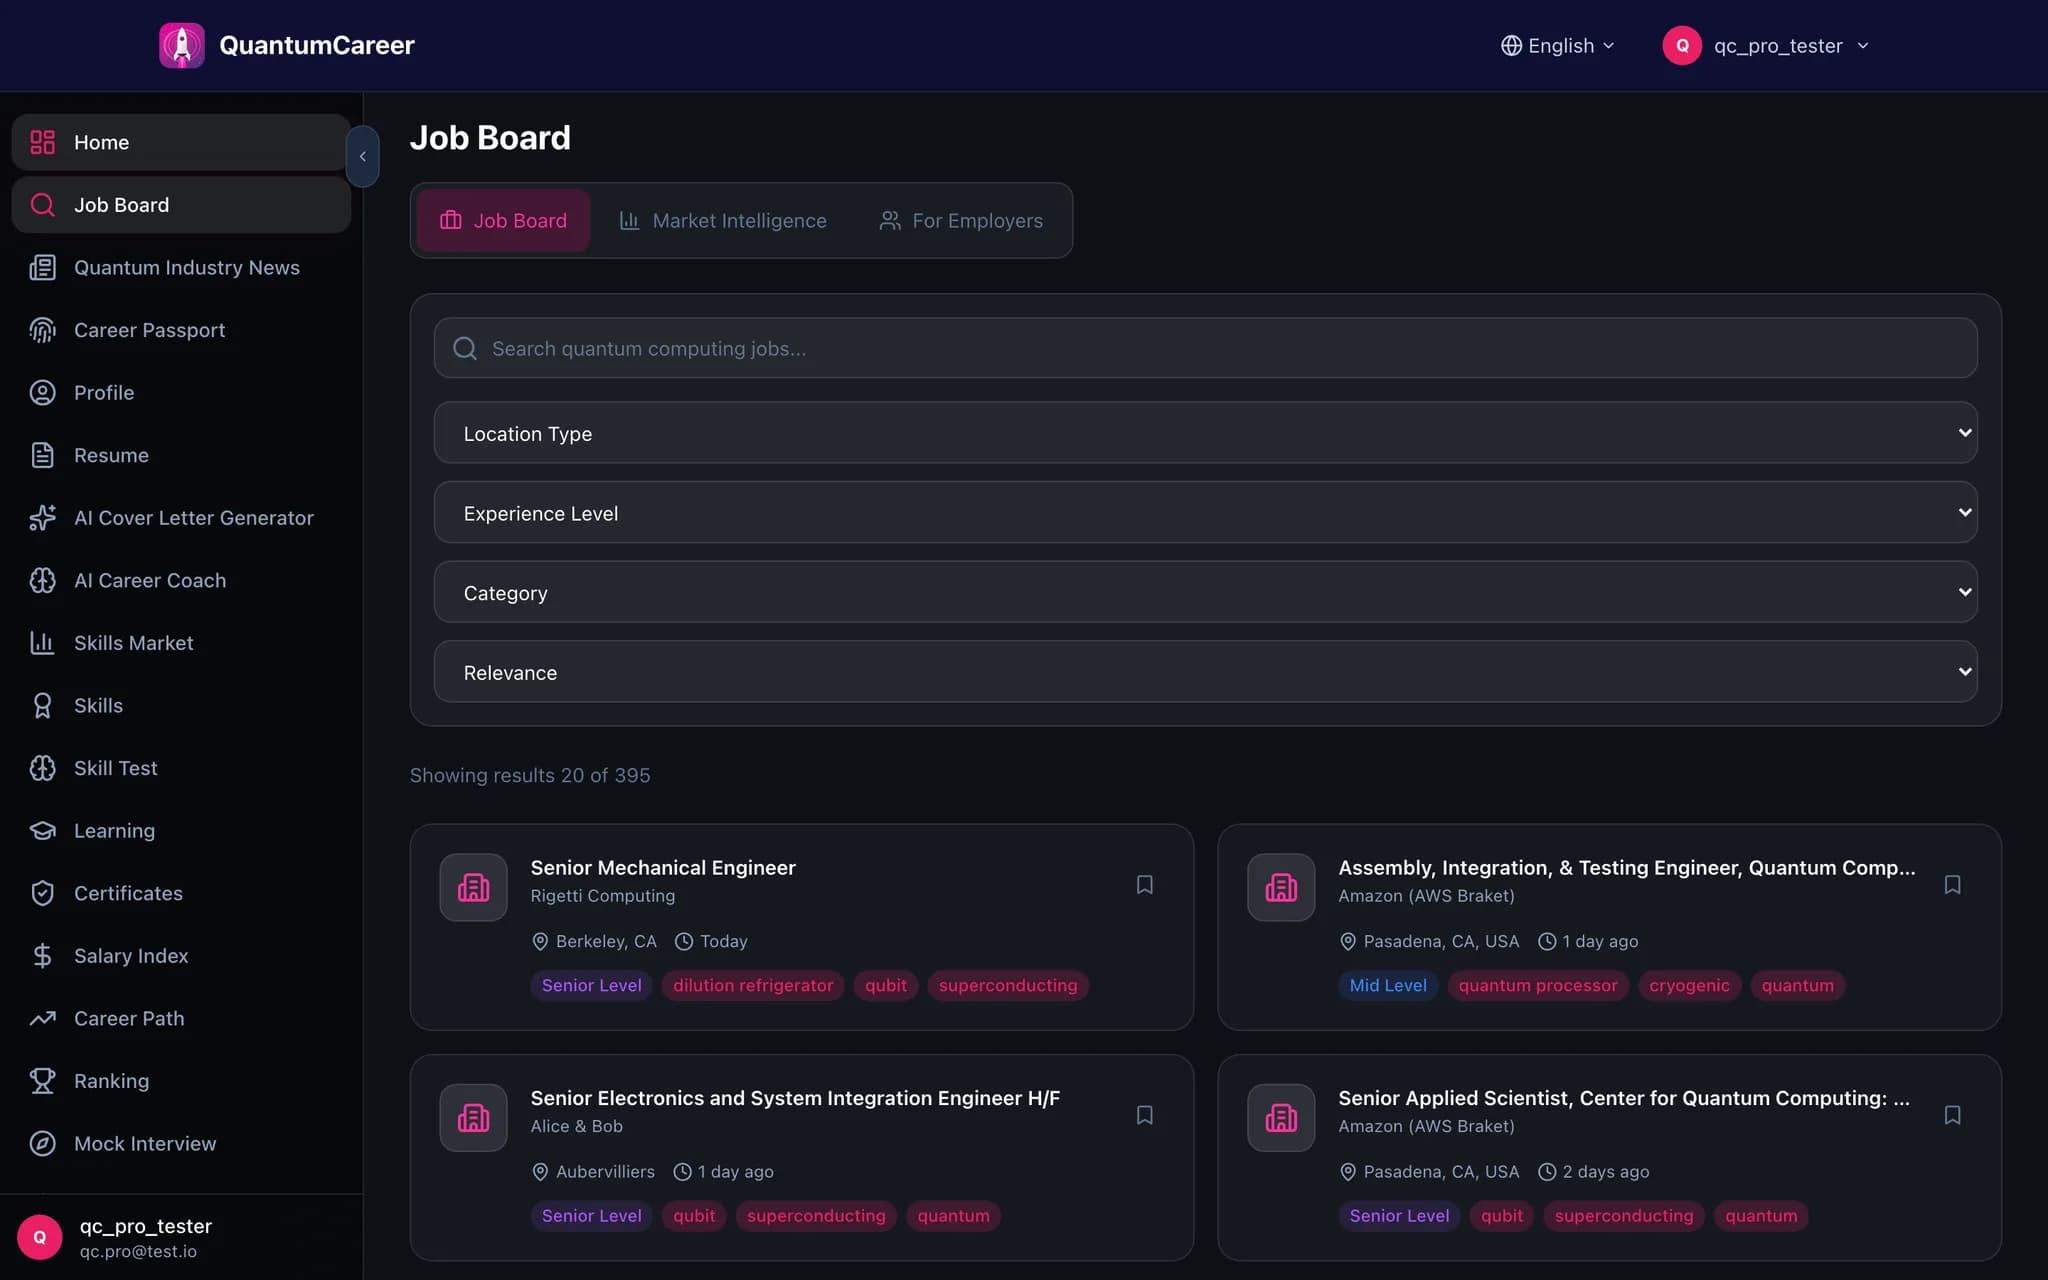The height and width of the screenshot is (1280, 2048).
Task: Click the Rigetti Computing company logo
Action: tap(473, 887)
